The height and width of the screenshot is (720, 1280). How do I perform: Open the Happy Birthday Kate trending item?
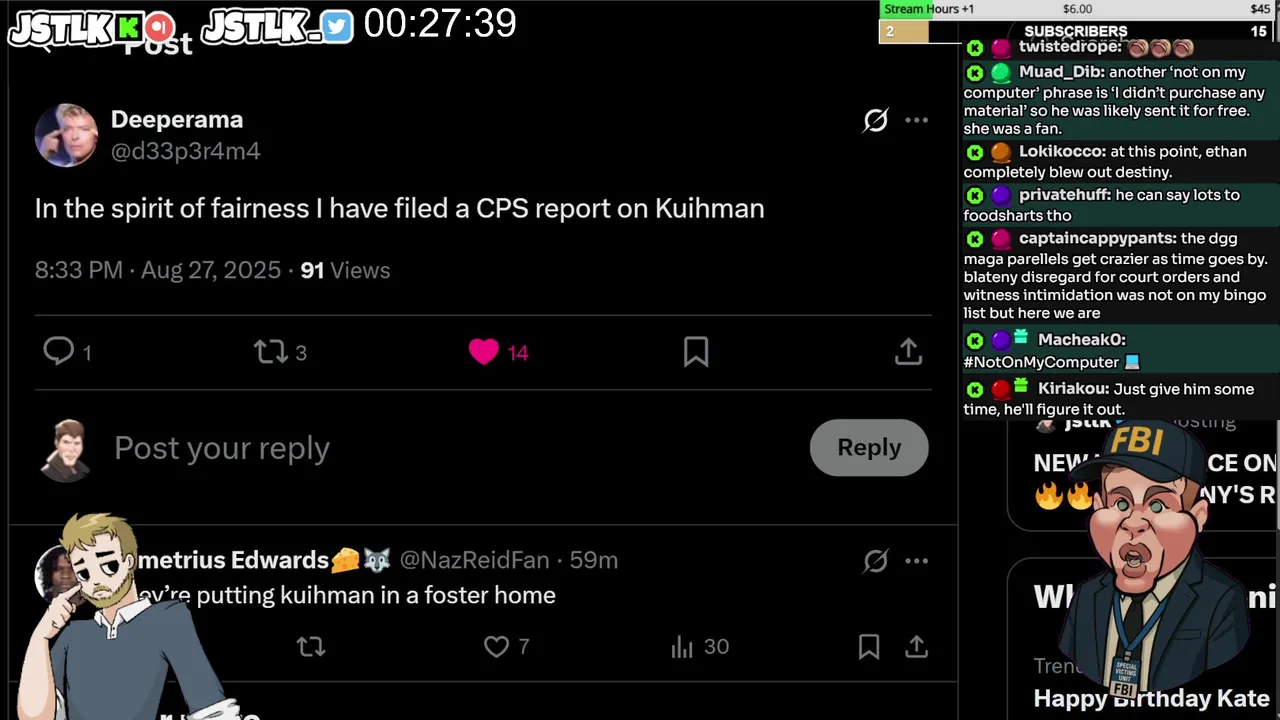tap(1151, 698)
